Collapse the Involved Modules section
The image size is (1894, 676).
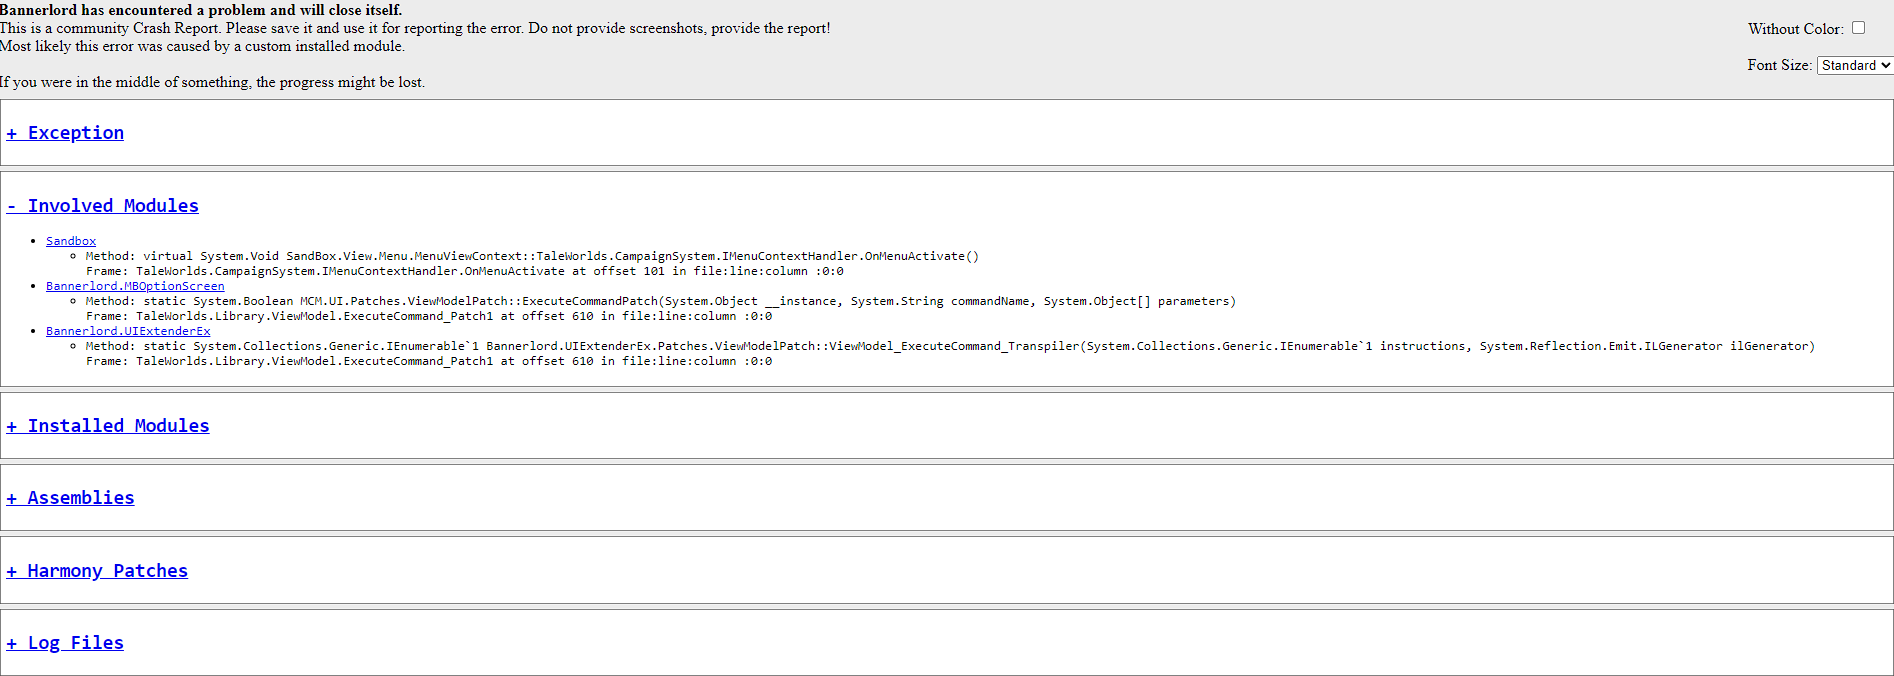102,206
